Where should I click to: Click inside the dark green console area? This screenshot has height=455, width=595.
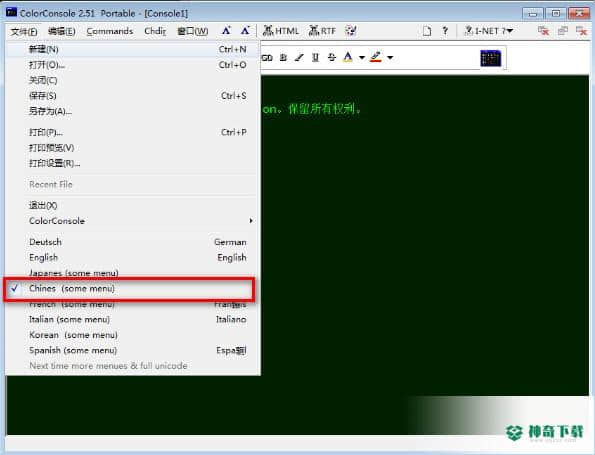click(424, 235)
